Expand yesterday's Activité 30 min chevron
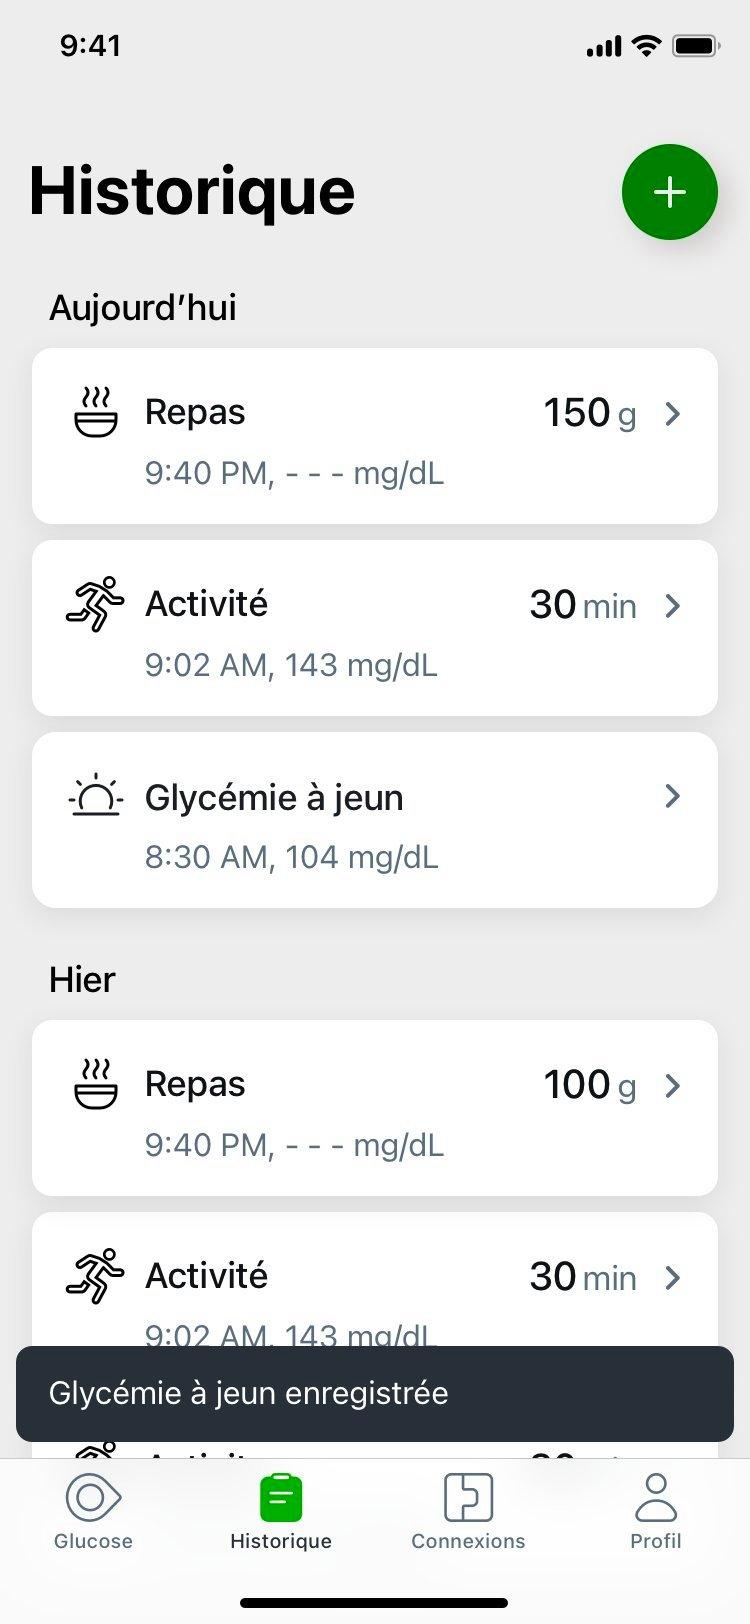The width and height of the screenshot is (750, 1624). coord(673,1277)
